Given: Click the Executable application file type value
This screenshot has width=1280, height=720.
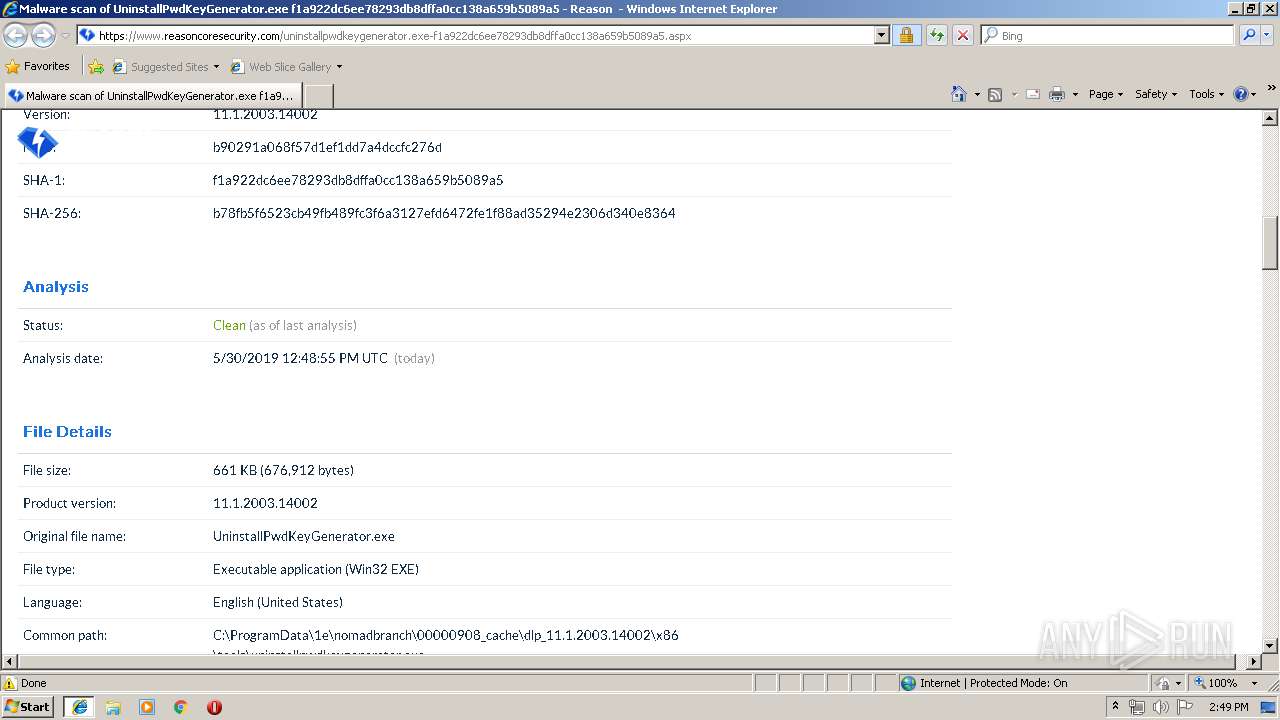Looking at the screenshot, I should [x=316, y=569].
